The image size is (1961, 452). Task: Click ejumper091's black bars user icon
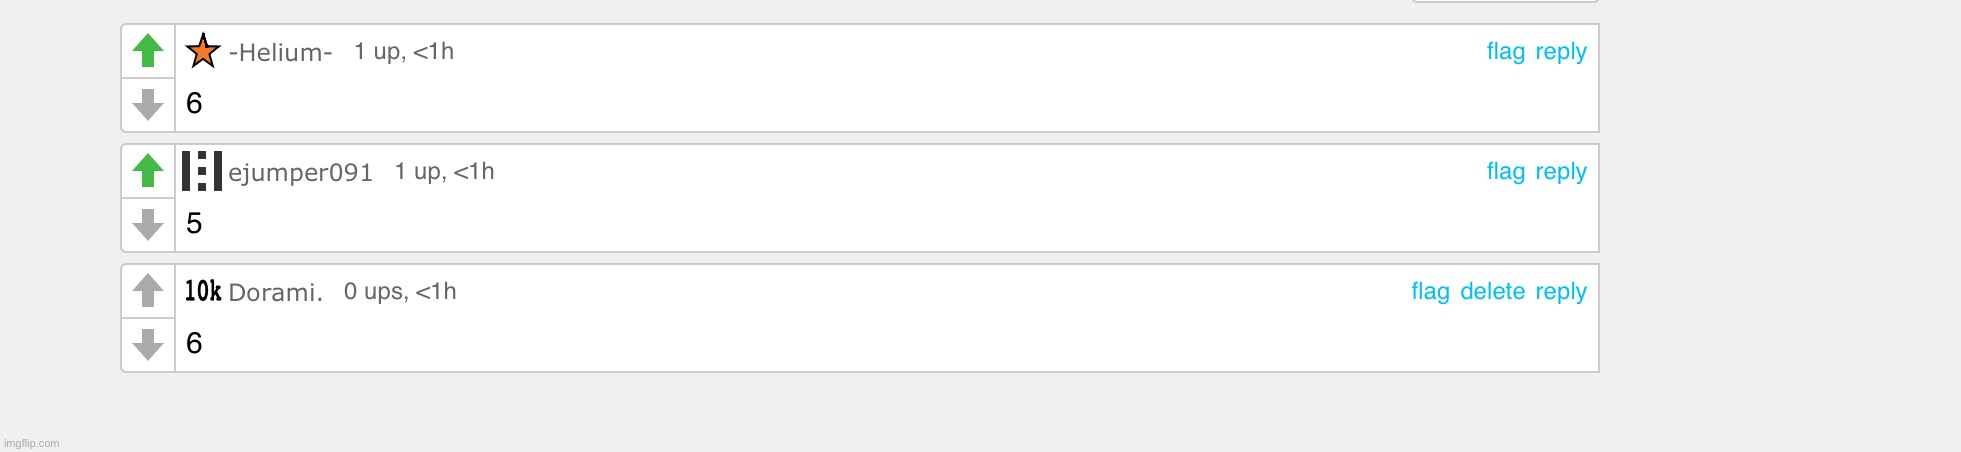pyautogui.click(x=202, y=171)
